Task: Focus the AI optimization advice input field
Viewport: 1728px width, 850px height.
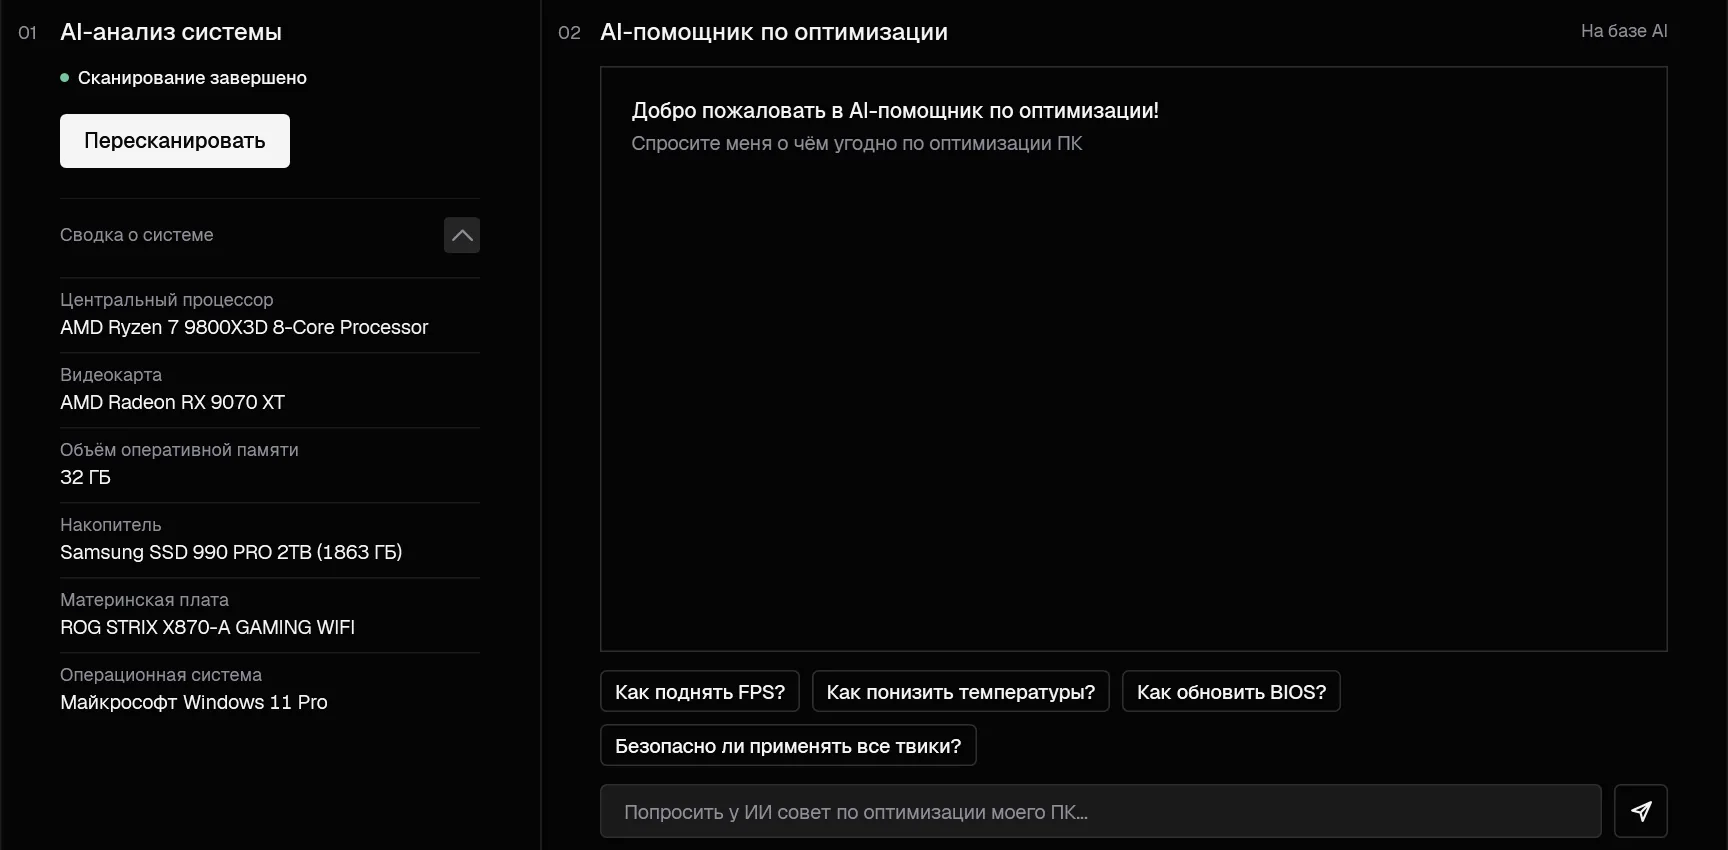Action: pos(1100,811)
